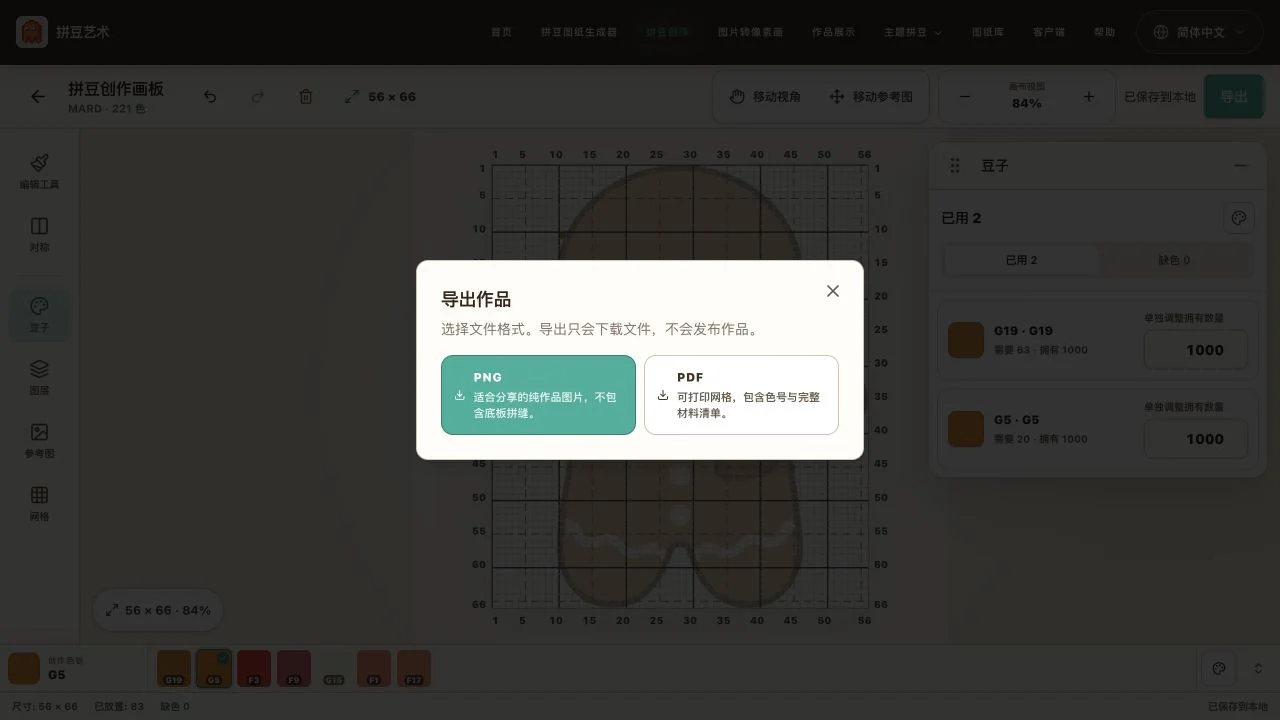Select the 移动视角 hand tool
Viewport: 1280px width, 720px height.
(x=766, y=97)
